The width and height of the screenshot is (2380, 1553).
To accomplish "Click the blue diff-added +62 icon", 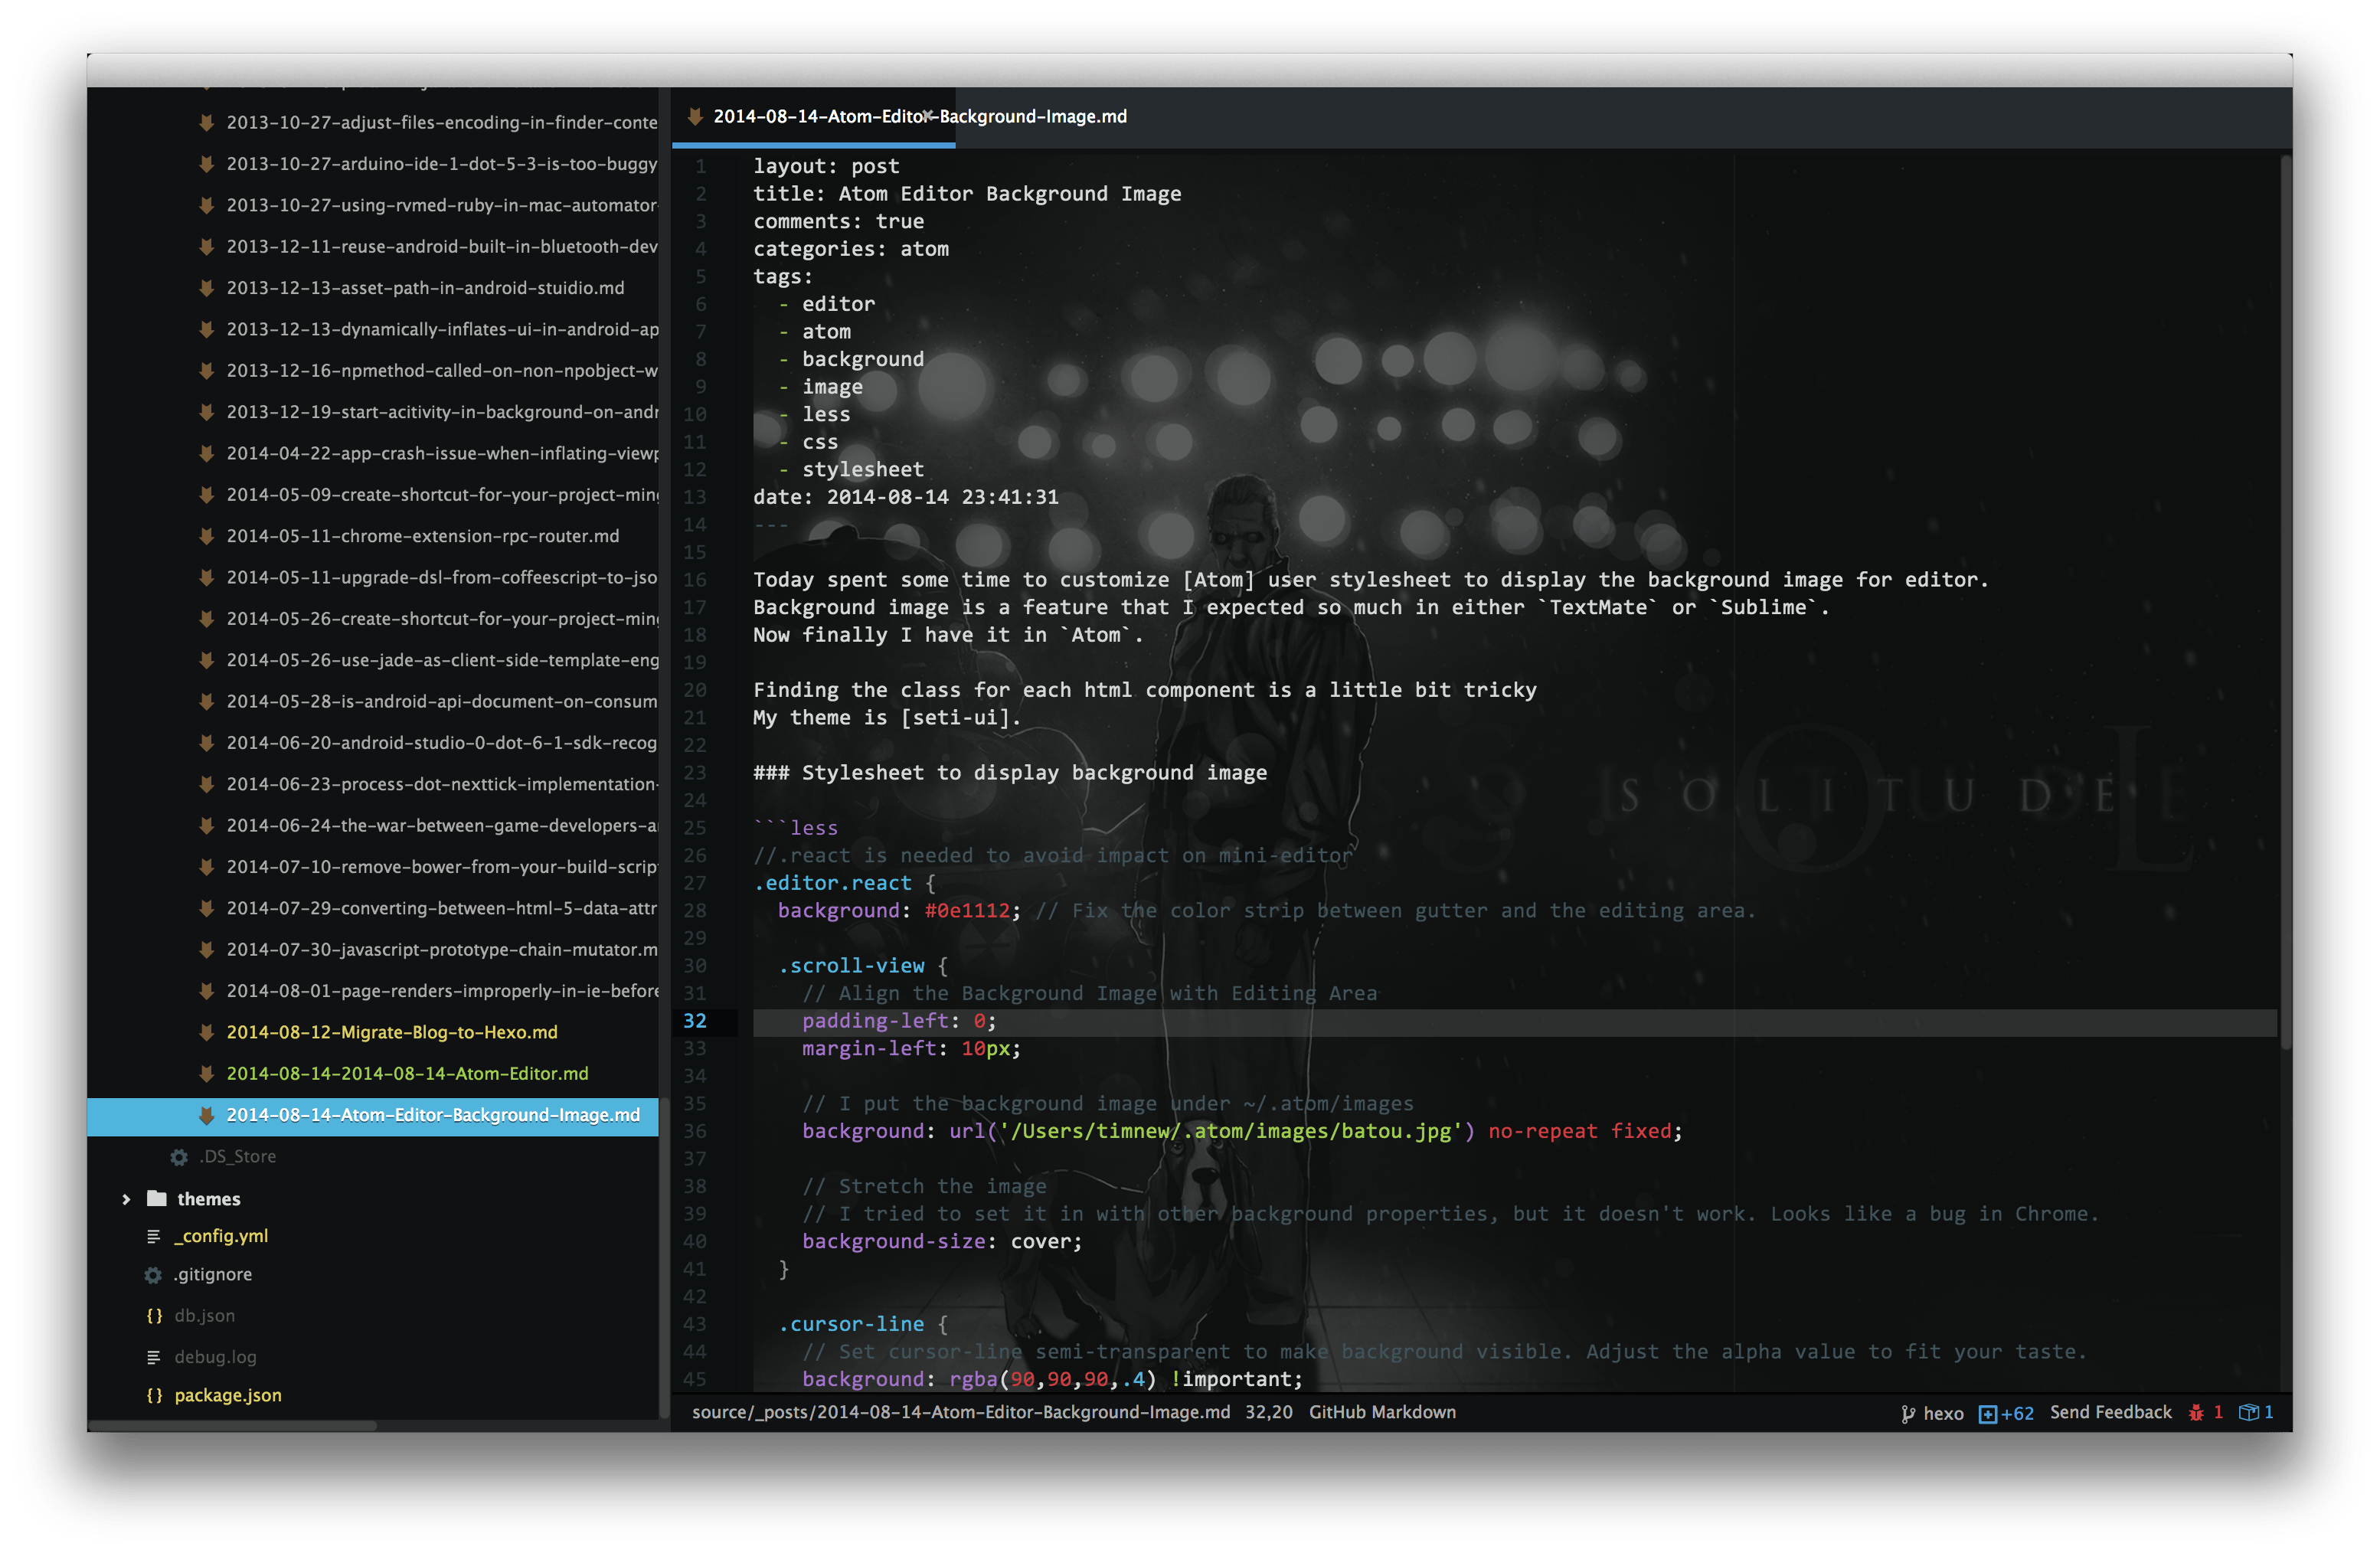I will [1987, 1413].
